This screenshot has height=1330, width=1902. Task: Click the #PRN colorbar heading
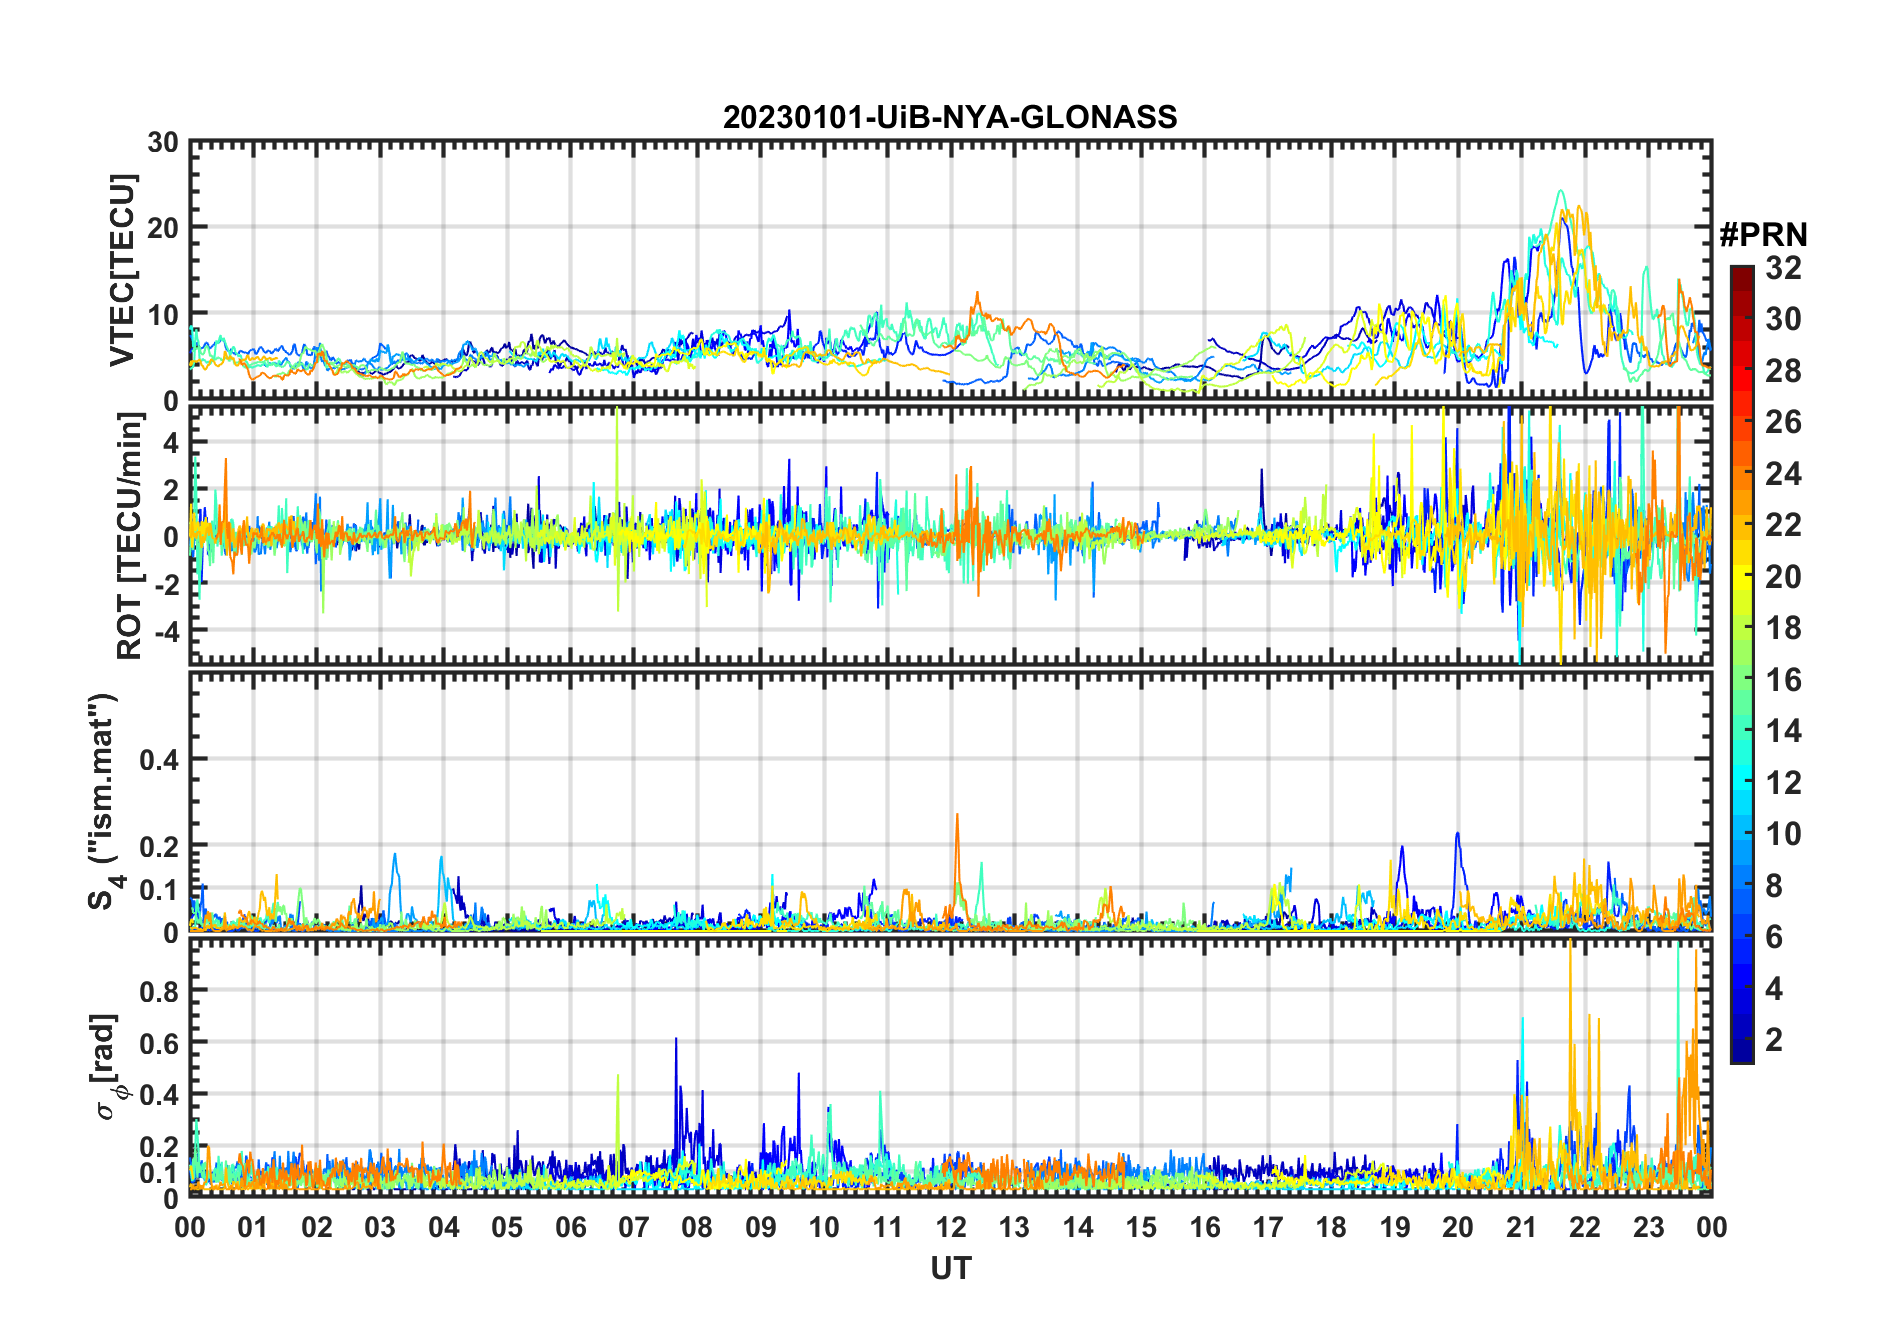click(1764, 235)
